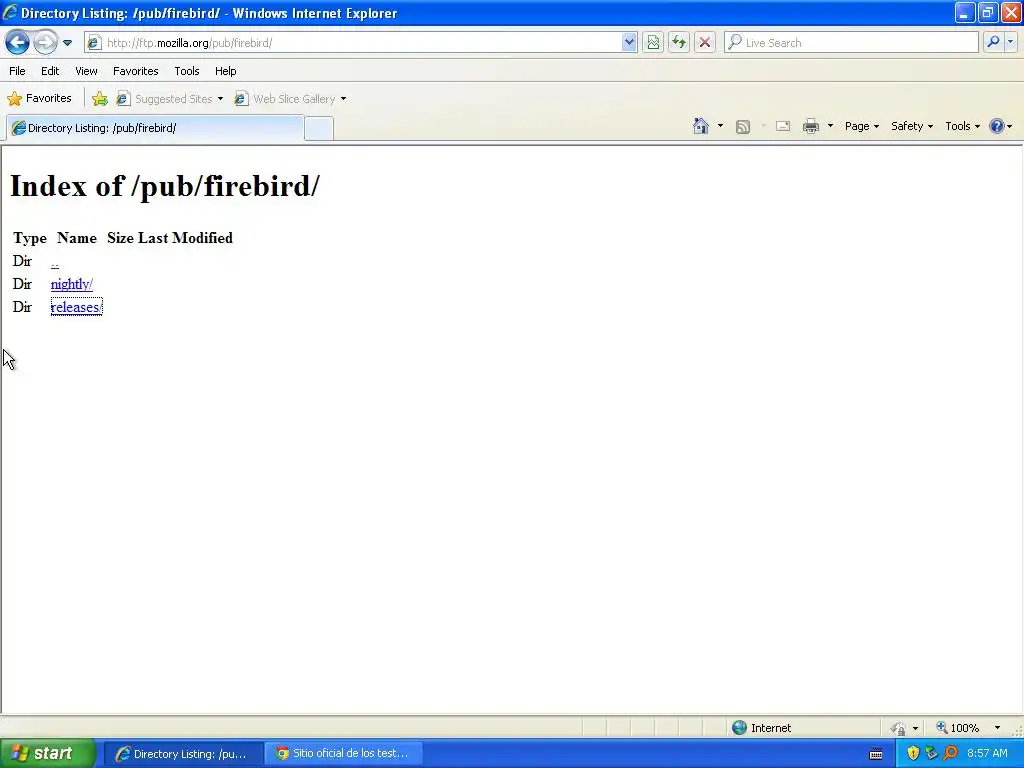The image size is (1024, 768).
Task: Open the releases/ directory link
Action: [x=76, y=307]
